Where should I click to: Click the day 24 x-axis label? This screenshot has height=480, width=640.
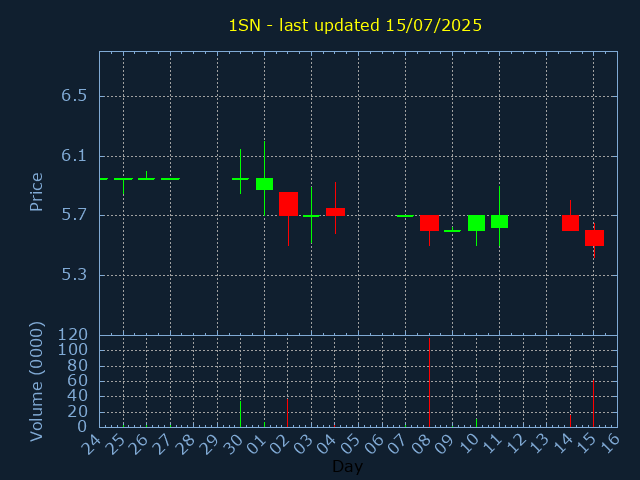point(91,444)
